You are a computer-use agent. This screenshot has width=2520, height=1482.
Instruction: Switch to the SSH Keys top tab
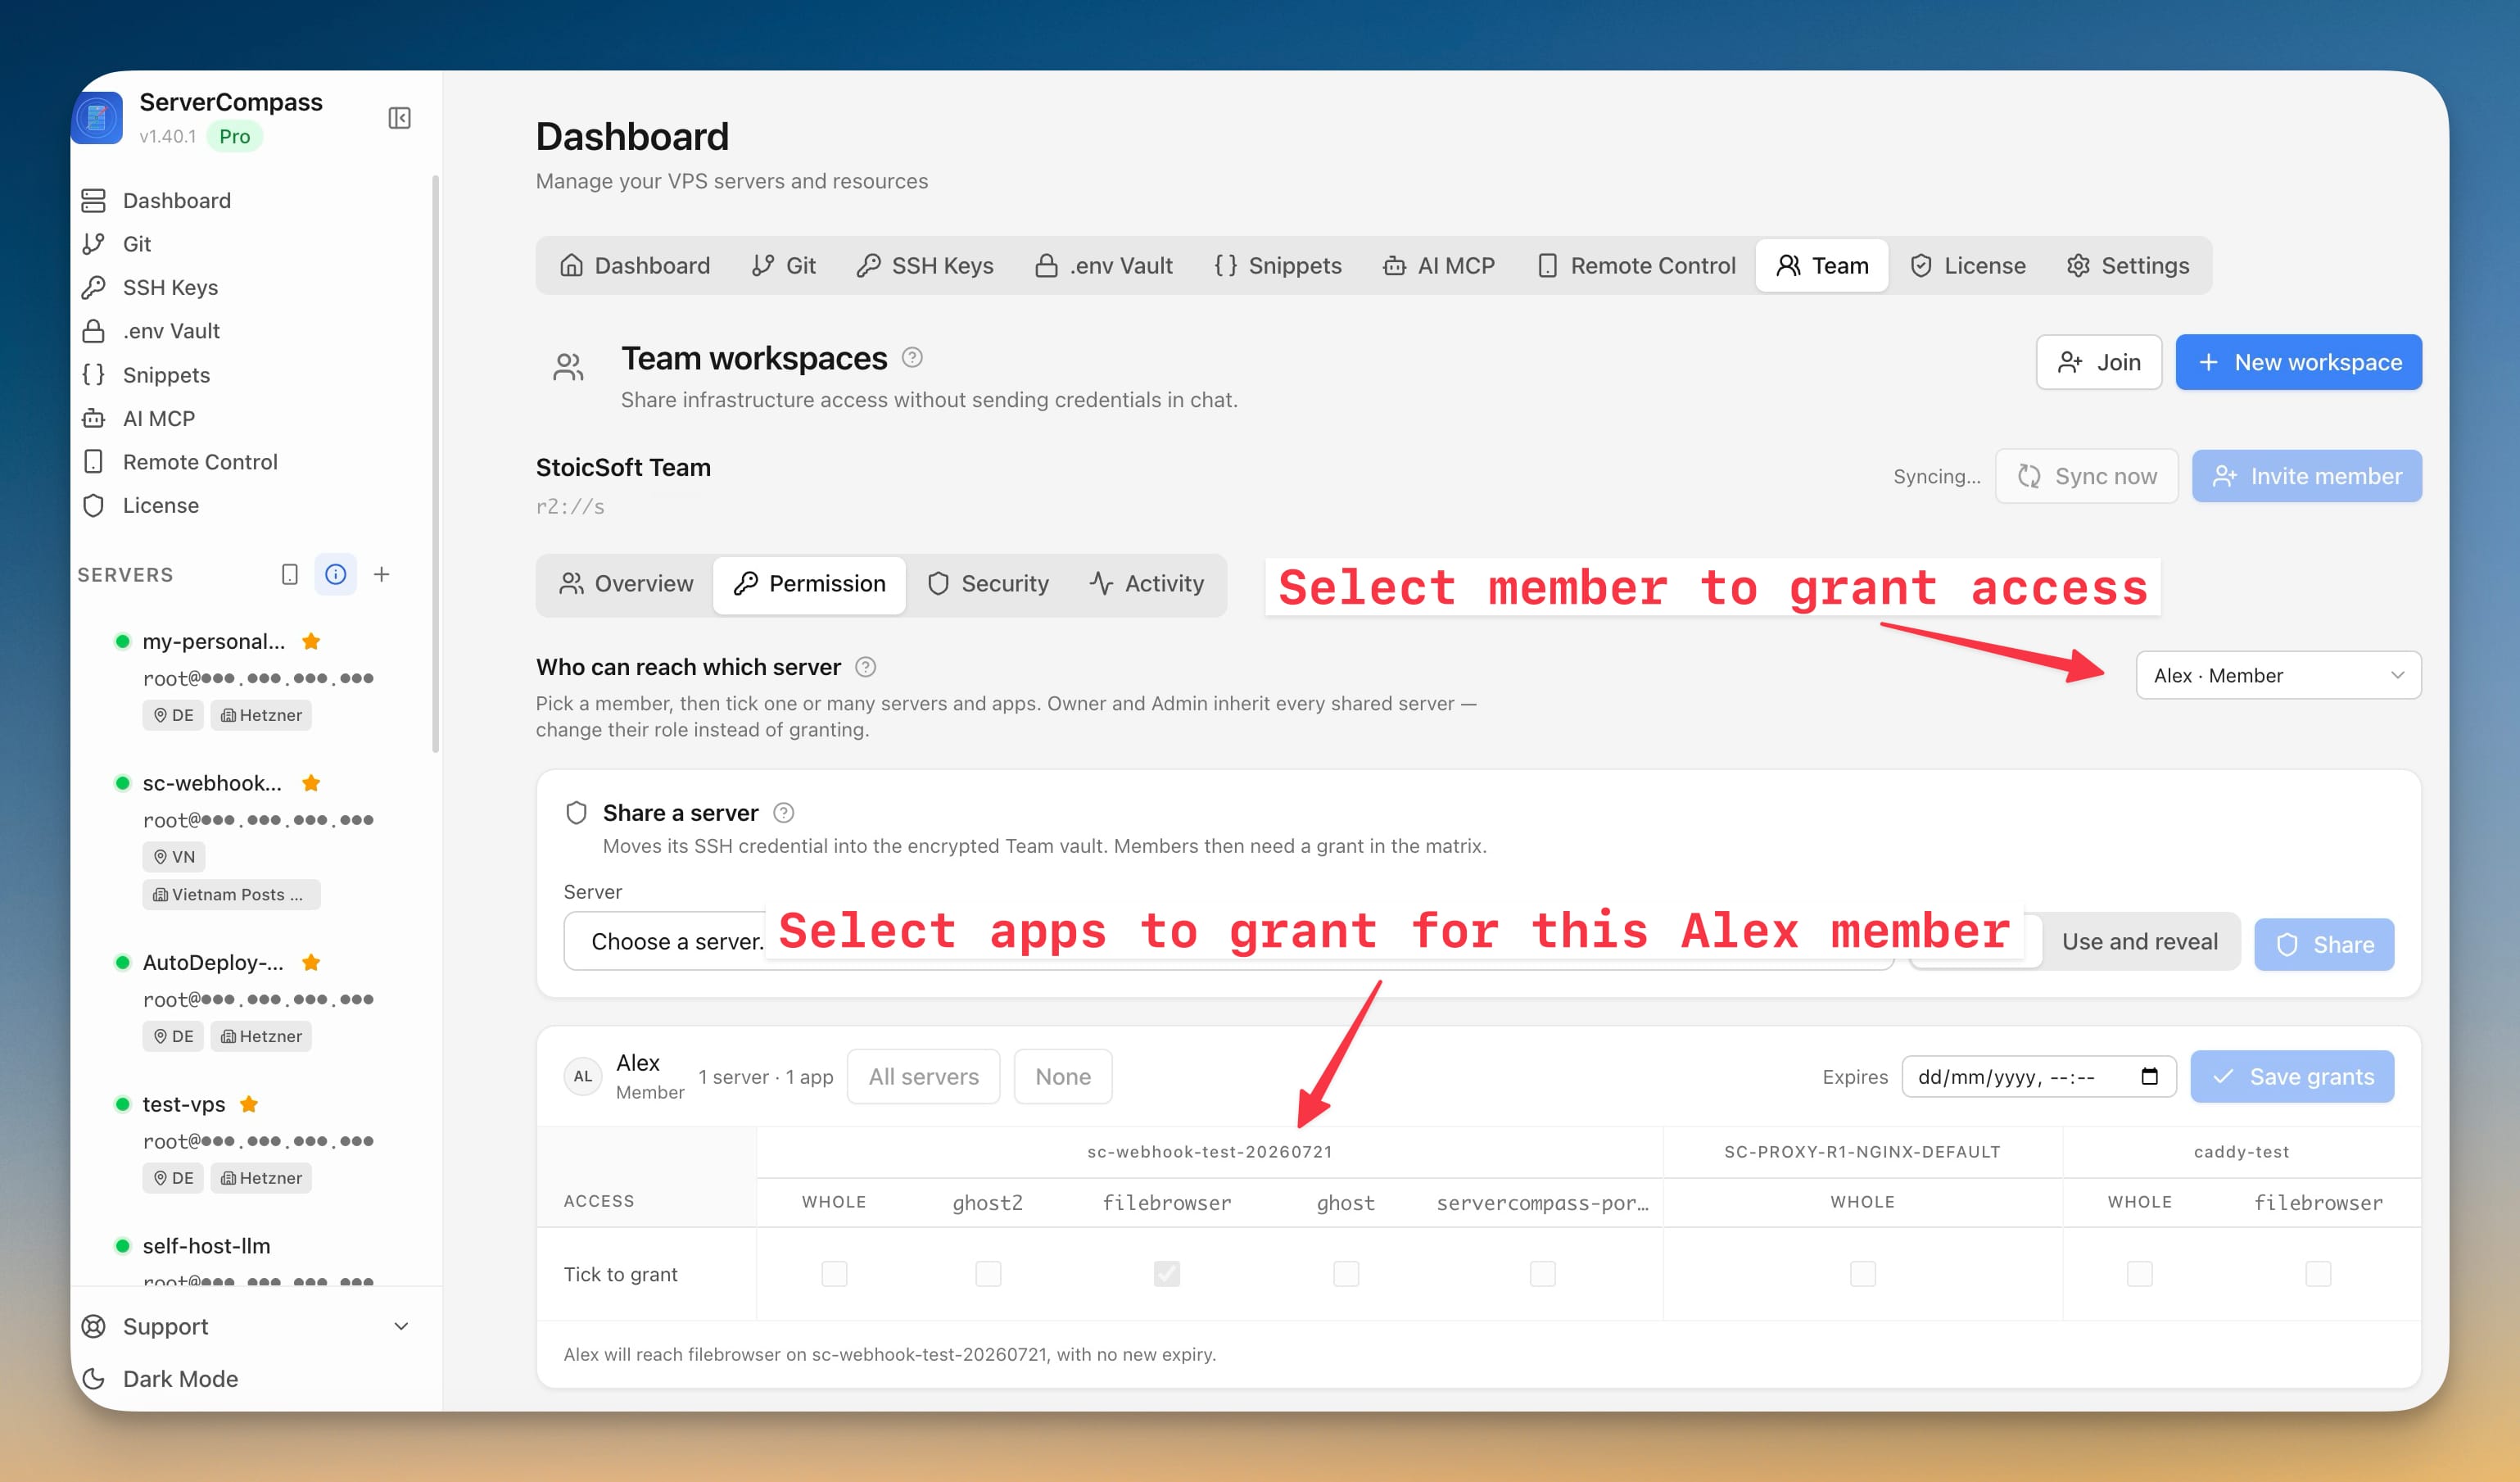point(925,265)
